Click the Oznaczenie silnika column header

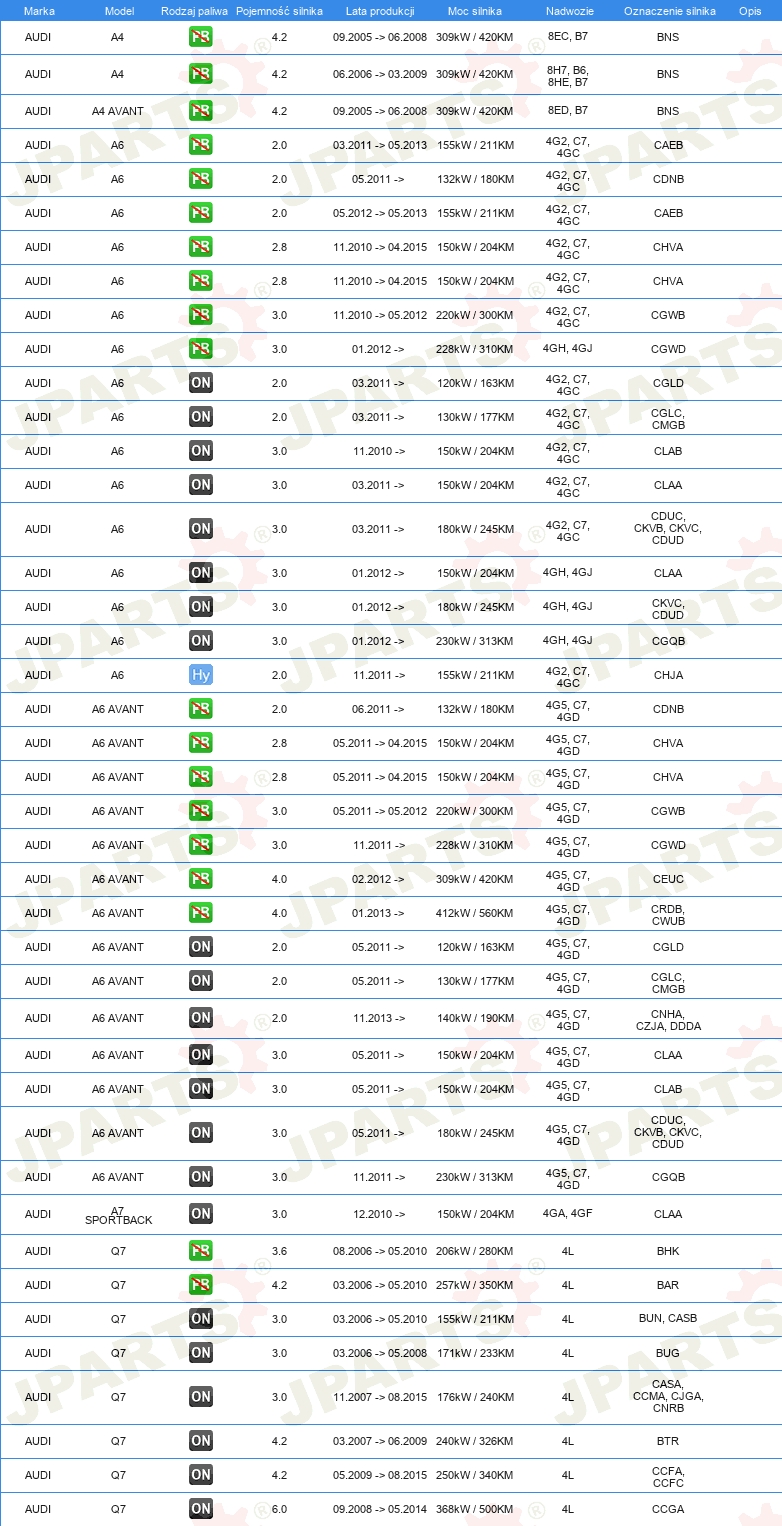click(670, 10)
